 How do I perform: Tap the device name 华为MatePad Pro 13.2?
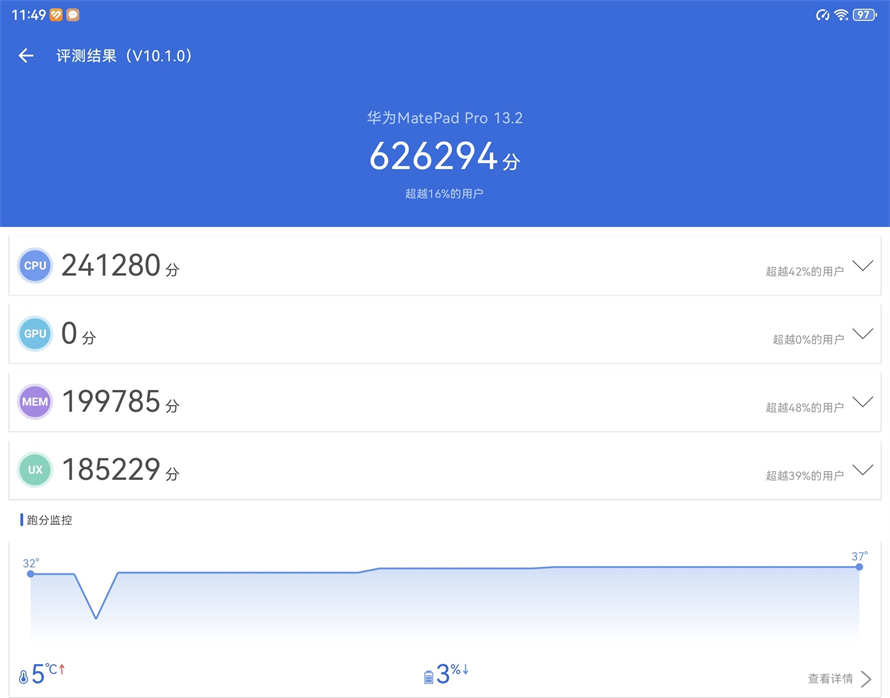tap(444, 118)
